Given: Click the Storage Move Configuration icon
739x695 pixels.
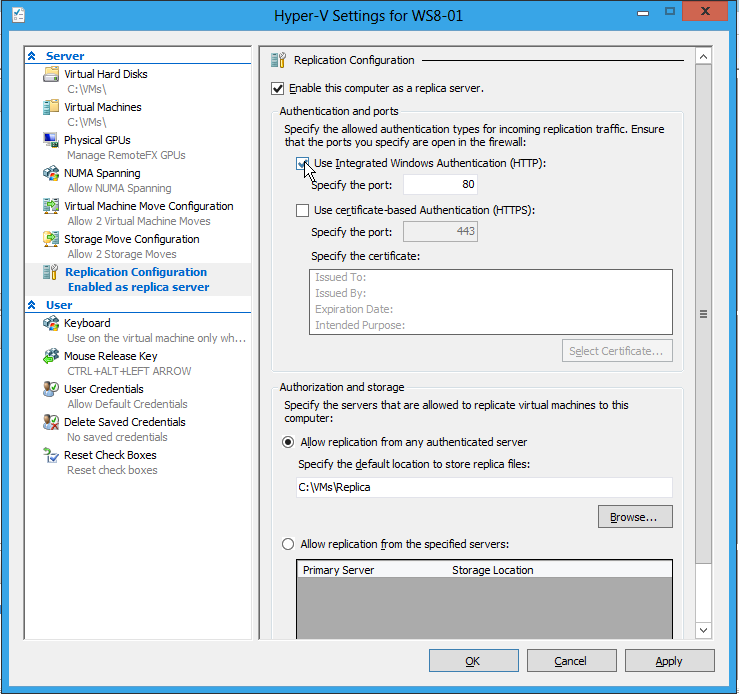Looking at the screenshot, I should pyautogui.click(x=51, y=239).
